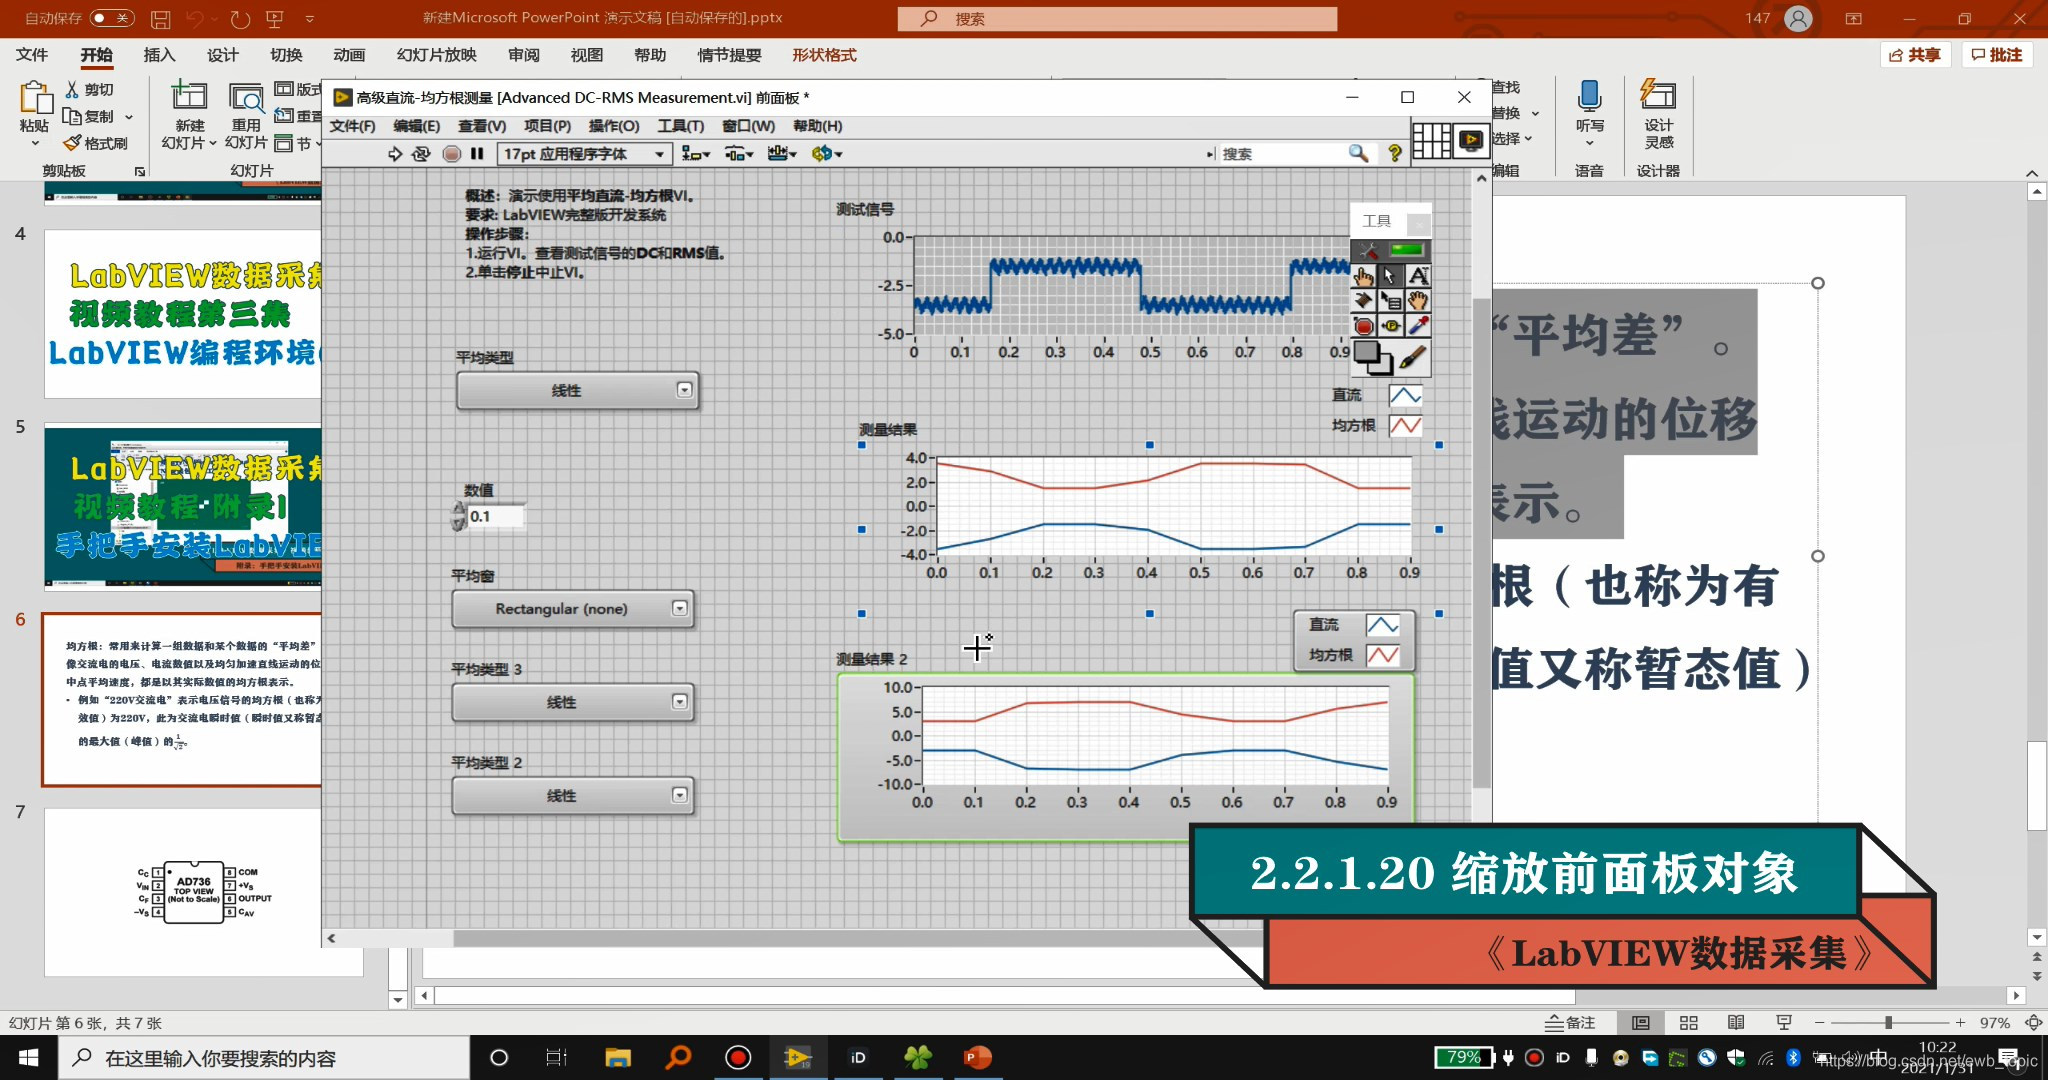The image size is (2048, 1080).
Task: Open File Explorer from taskbar
Action: pyautogui.click(x=617, y=1058)
